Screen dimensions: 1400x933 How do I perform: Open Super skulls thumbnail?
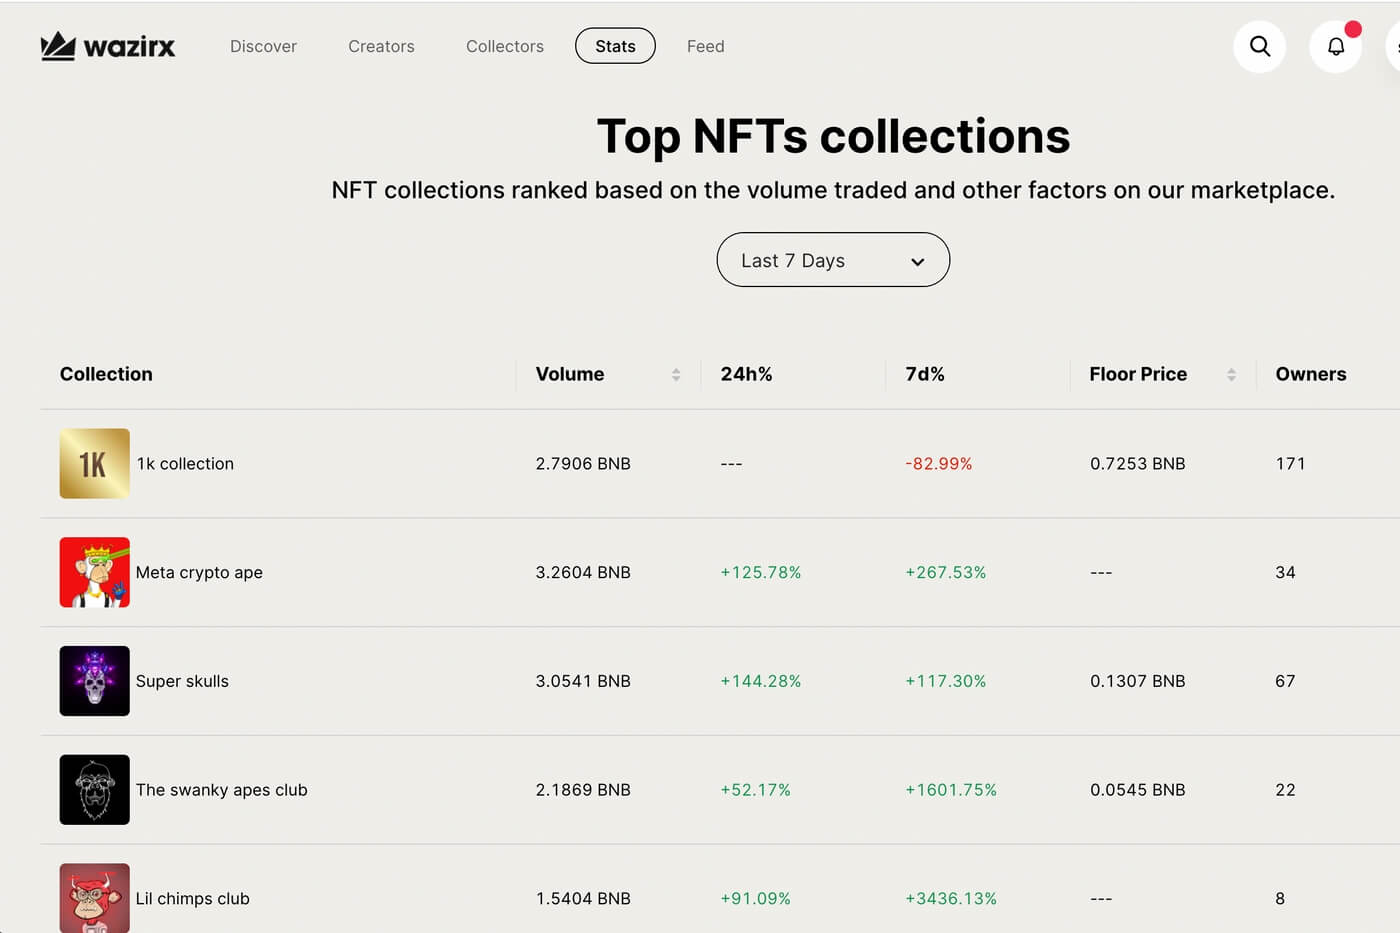[x=95, y=681]
